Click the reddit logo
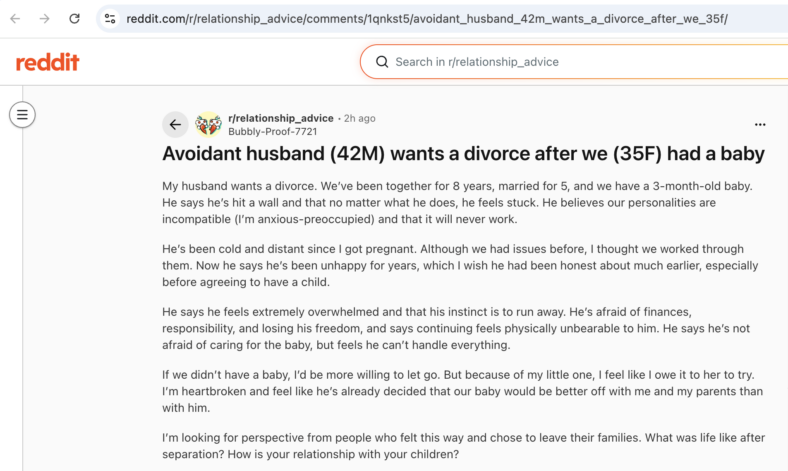The width and height of the screenshot is (788, 471). pyautogui.click(x=47, y=62)
